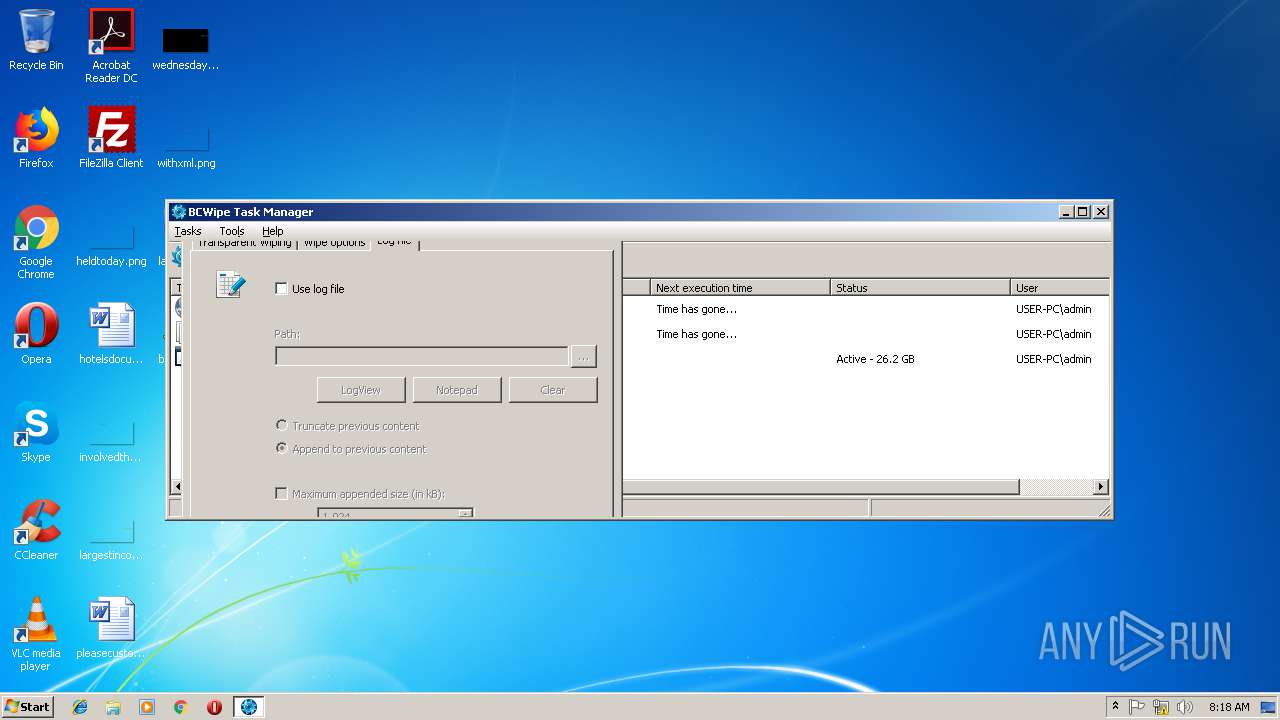The image size is (1280, 720).
Task: Click the Notepad button
Action: tap(457, 390)
